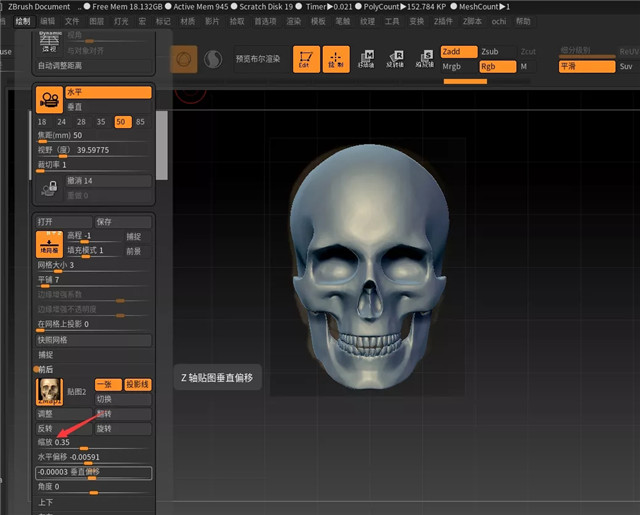Open the 绘制 (Draw) menu

click(x=23, y=21)
